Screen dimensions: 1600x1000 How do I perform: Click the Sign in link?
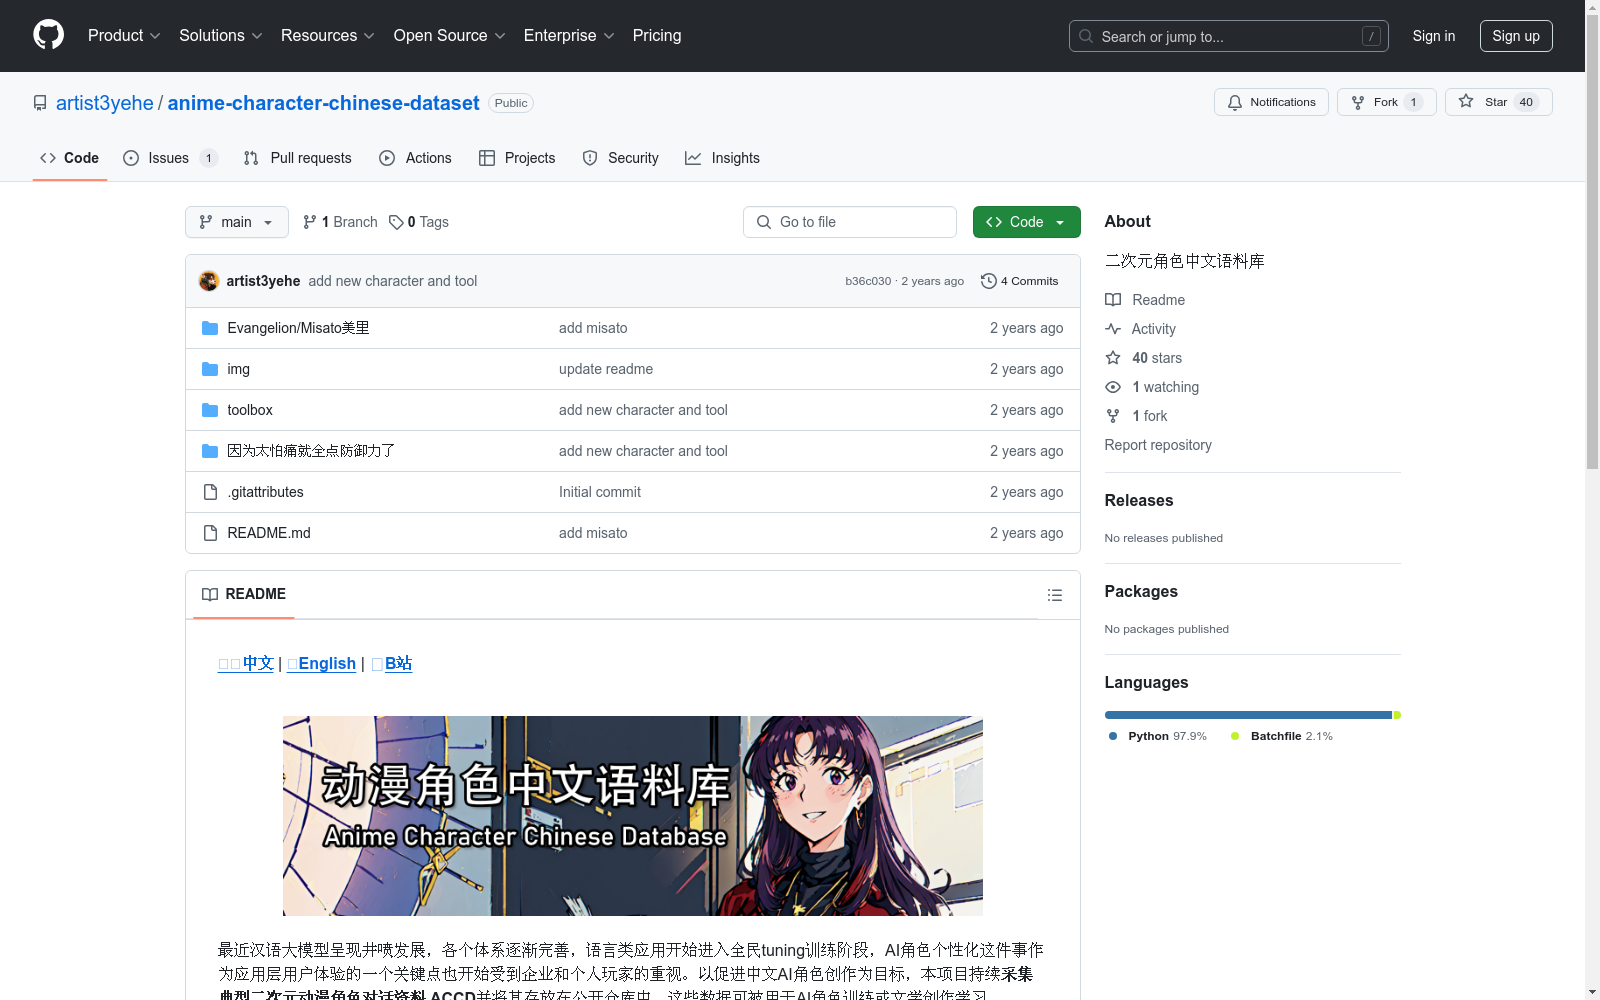(x=1434, y=36)
